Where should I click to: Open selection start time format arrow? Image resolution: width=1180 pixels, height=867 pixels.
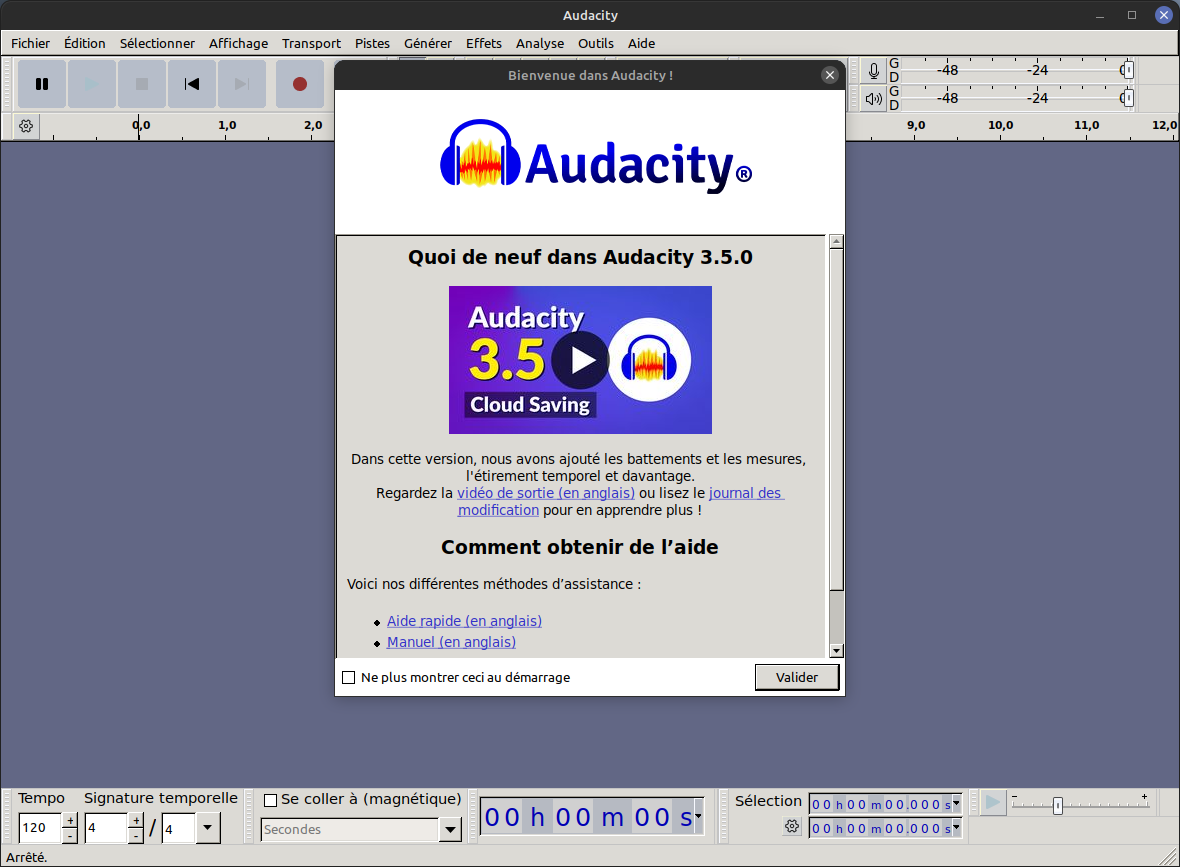[x=956, y=804]
